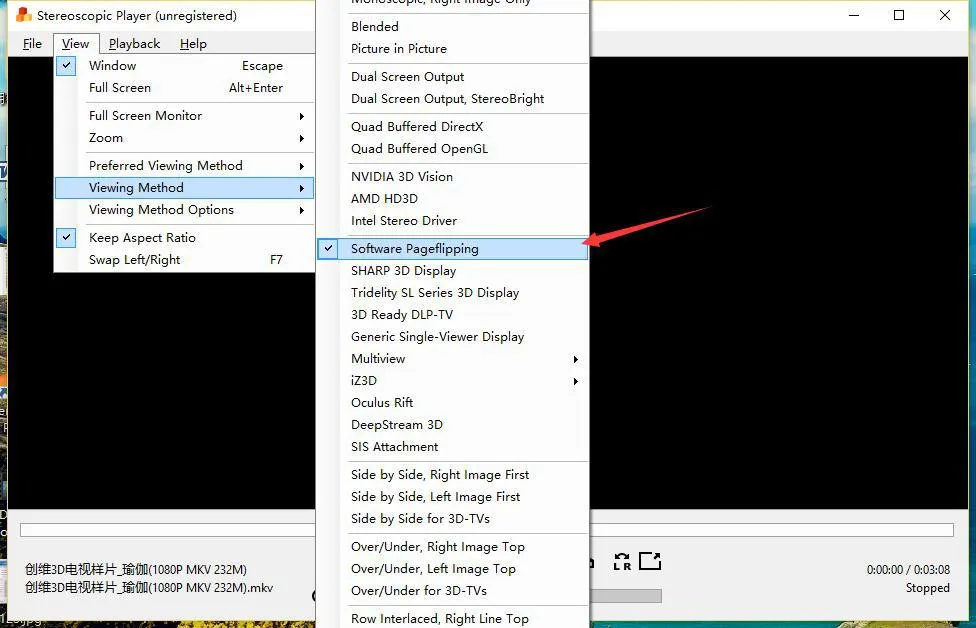Expand Preferred Viewing Method submenu
This screenshot has height=628, width=976.
pos(185,166)
